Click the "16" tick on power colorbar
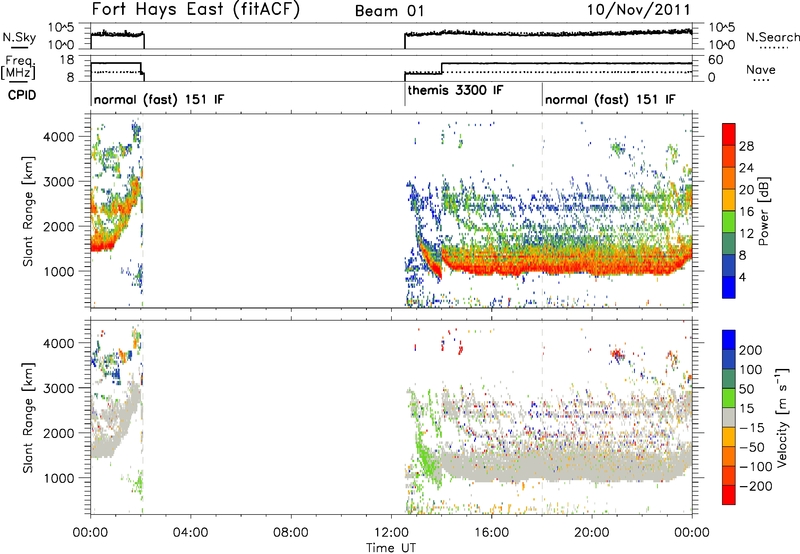 pyautogui.click(x=746, y=212)
